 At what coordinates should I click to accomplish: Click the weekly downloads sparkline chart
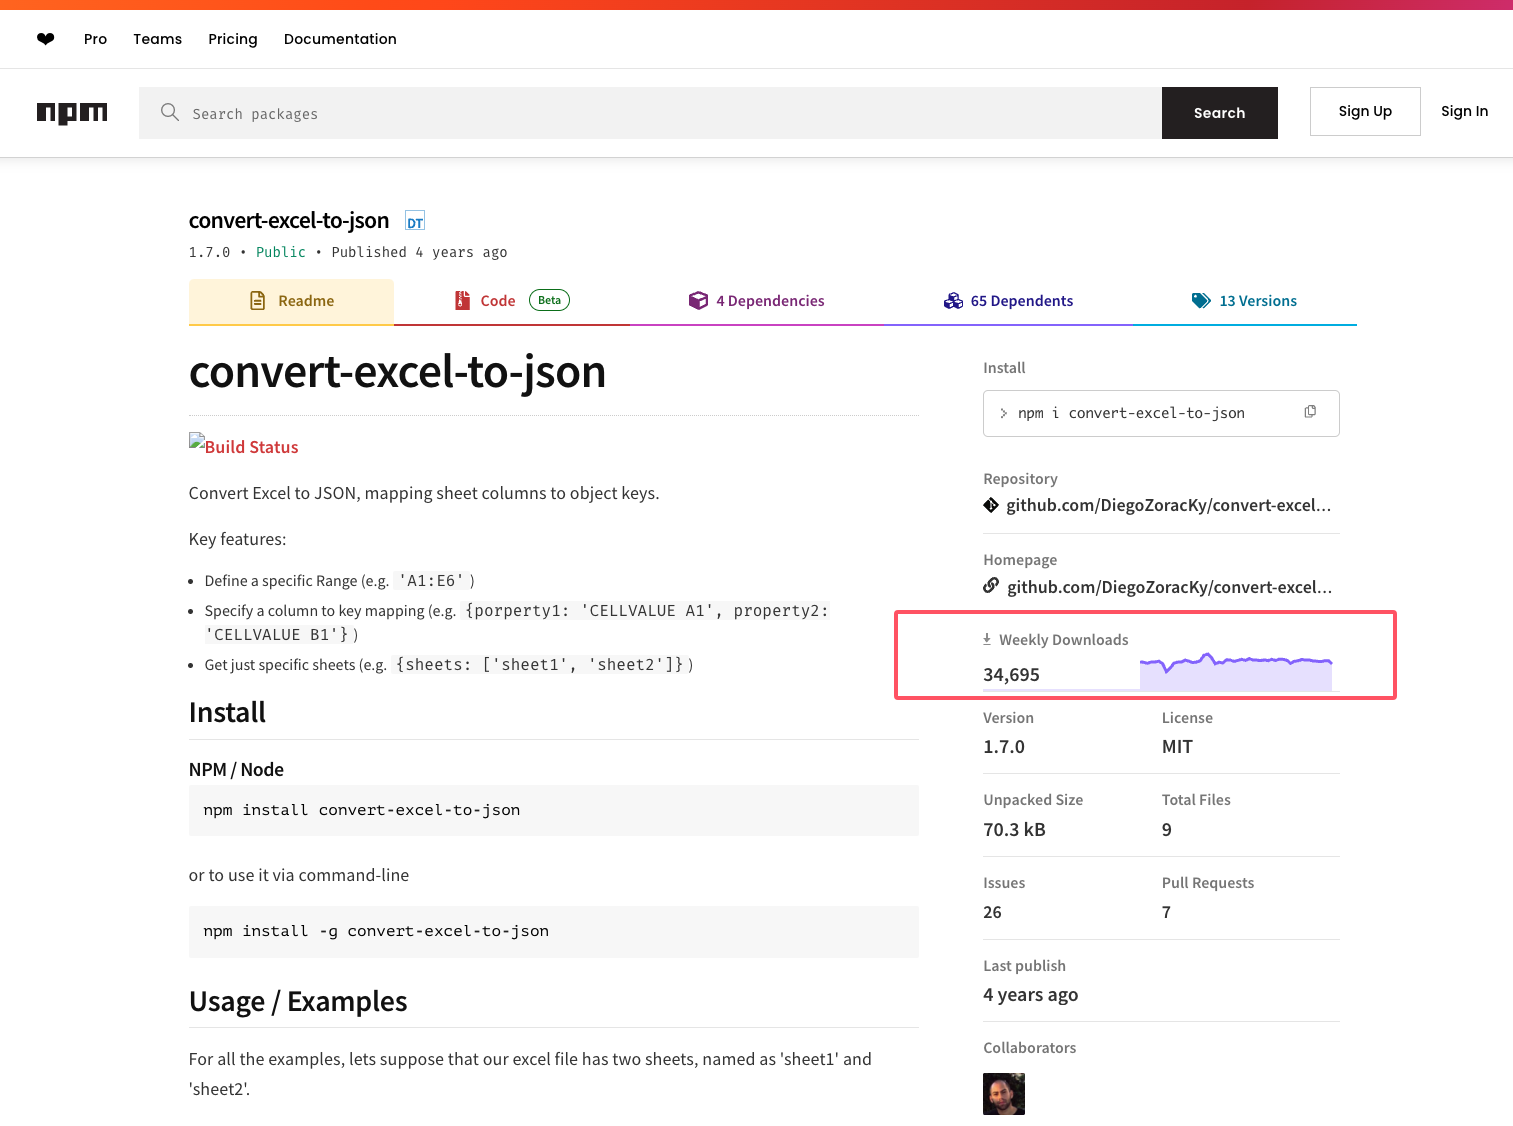(x=1235, y=665)
